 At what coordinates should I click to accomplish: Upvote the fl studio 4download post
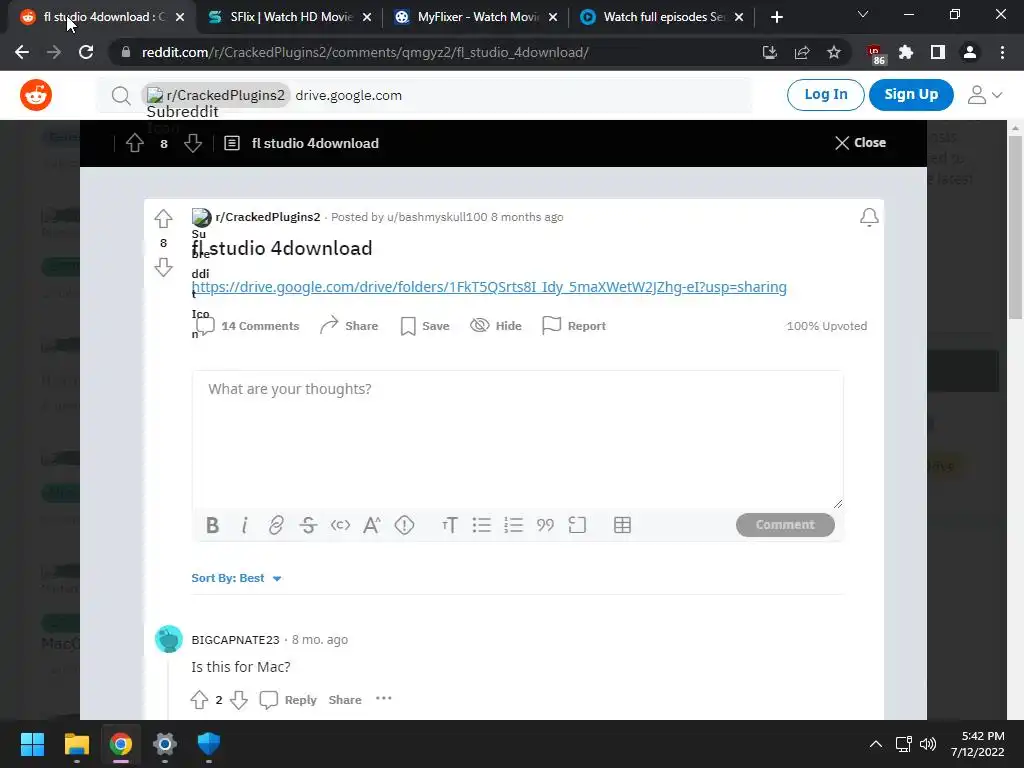(163, 219)
